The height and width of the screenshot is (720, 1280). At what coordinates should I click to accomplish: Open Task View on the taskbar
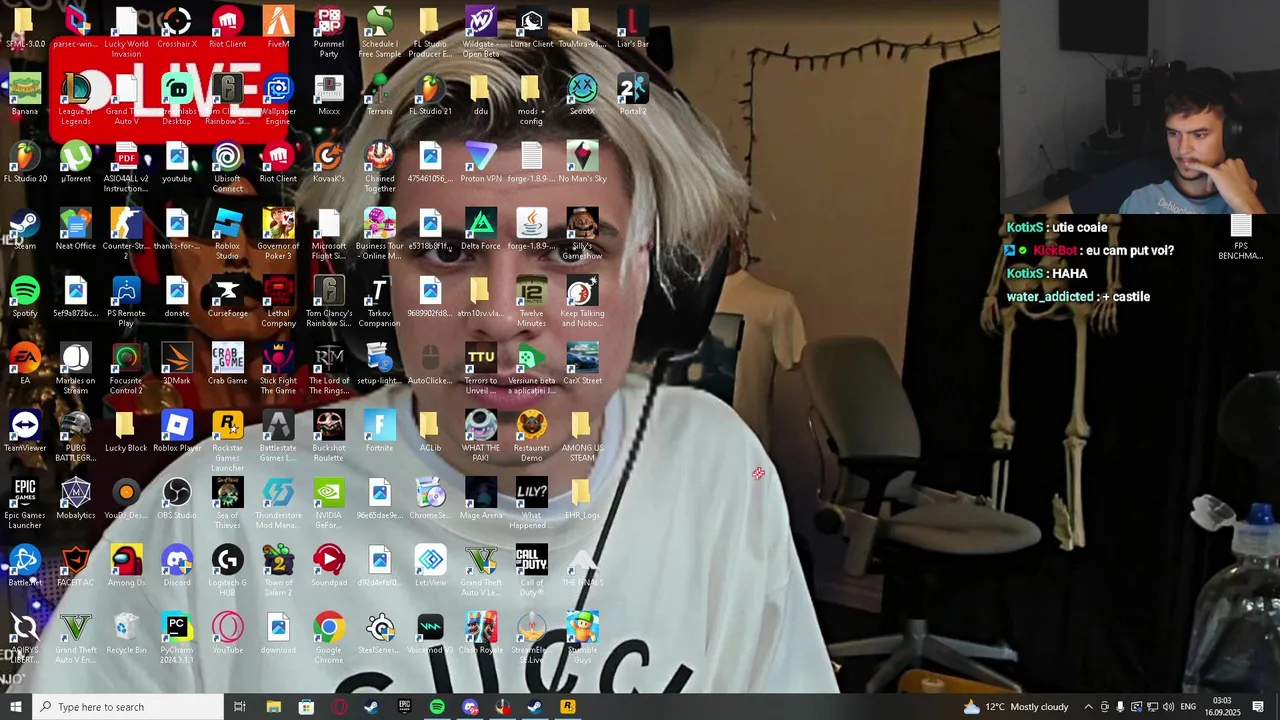pyautogui.click(x=240, y=707)
